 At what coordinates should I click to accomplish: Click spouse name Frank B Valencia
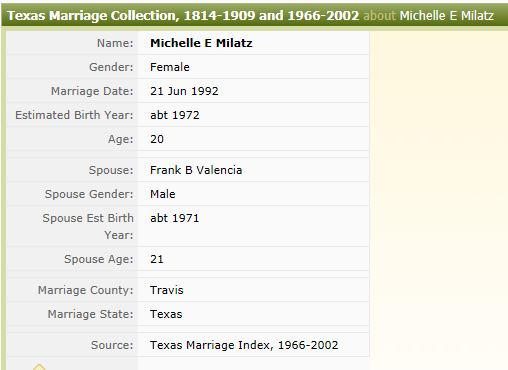[196, 170]
